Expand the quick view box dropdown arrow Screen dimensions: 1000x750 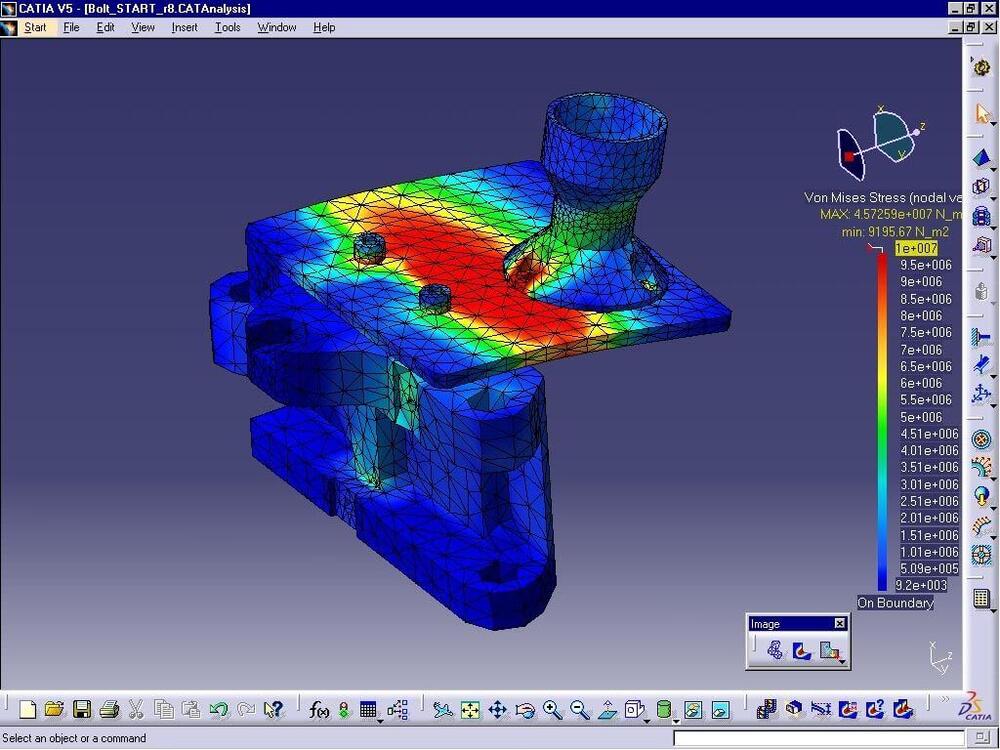[648, 719]
